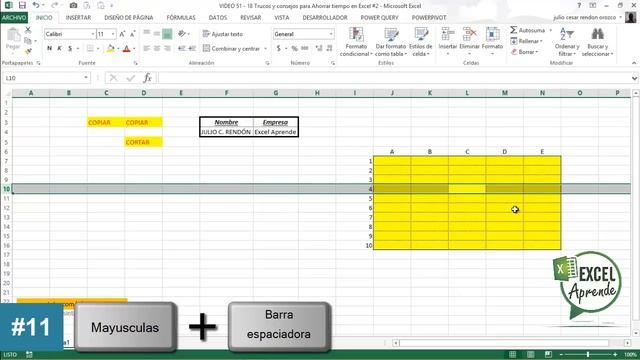Increase the cell indent
Image resolution: width=640 pixels, height=360 pixels.
(x=192, y=49)
